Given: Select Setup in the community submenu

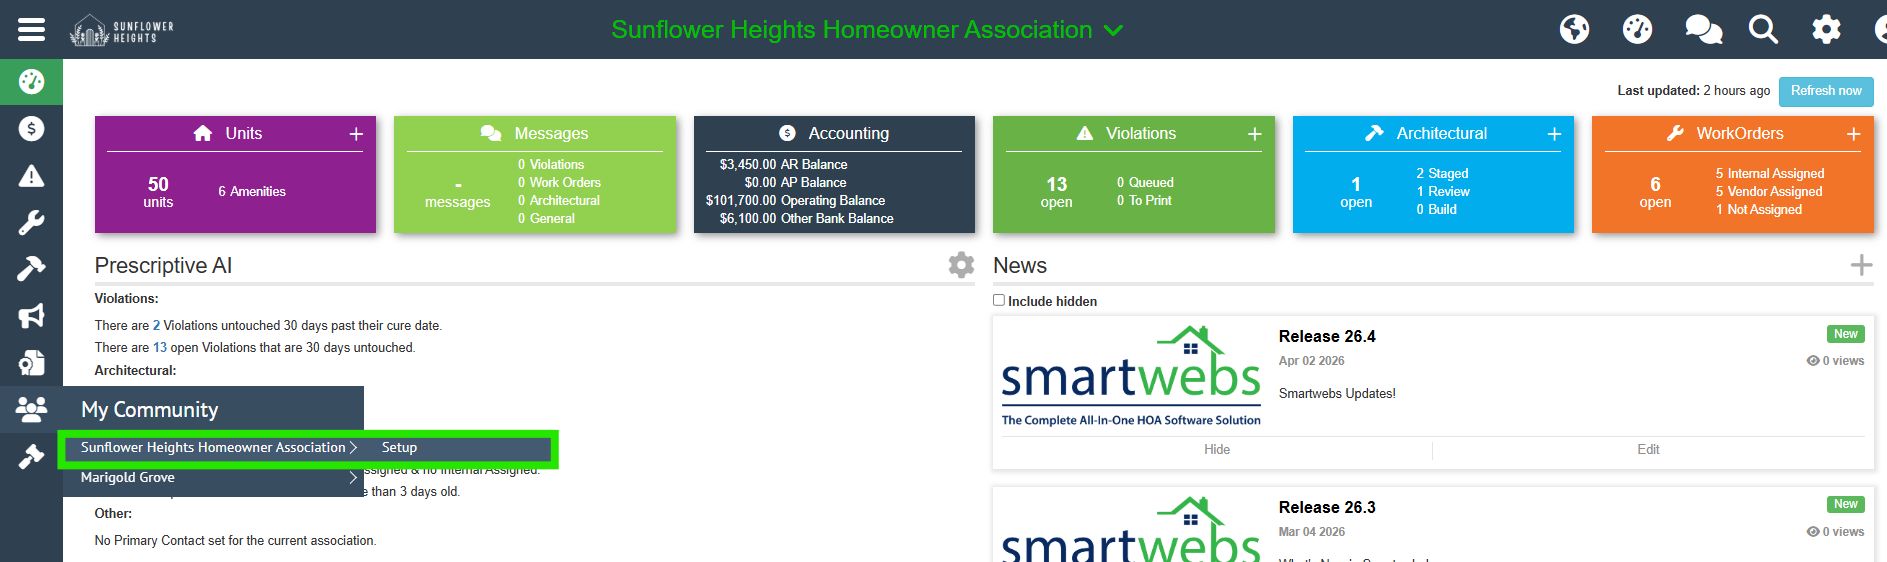Looking at the screenshot, I should (399, 448).
